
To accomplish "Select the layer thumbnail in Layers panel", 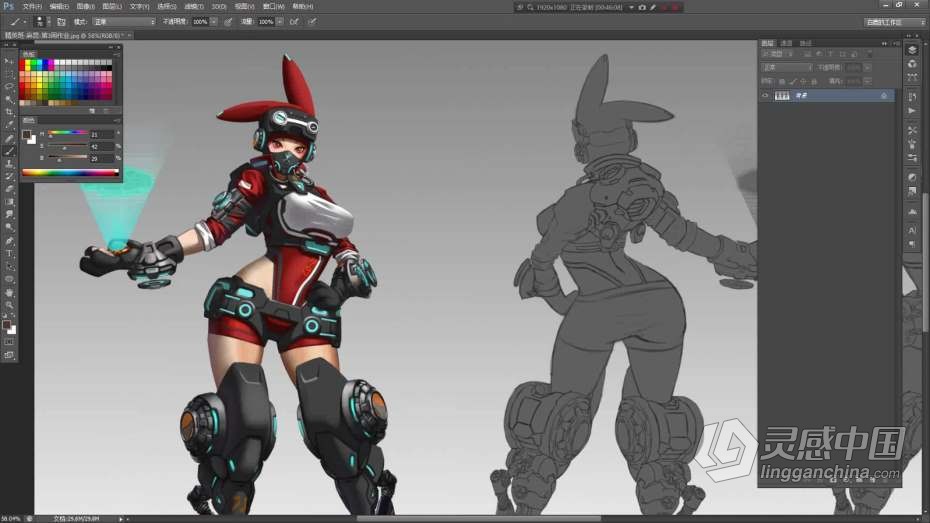I will 782,95.
